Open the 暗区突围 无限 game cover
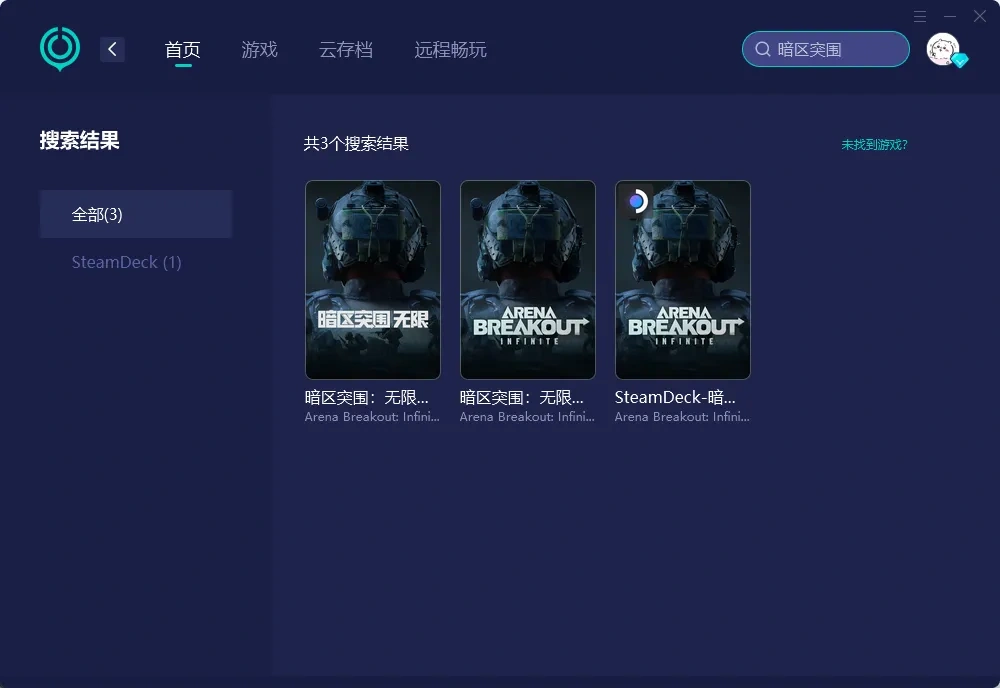 372,279
